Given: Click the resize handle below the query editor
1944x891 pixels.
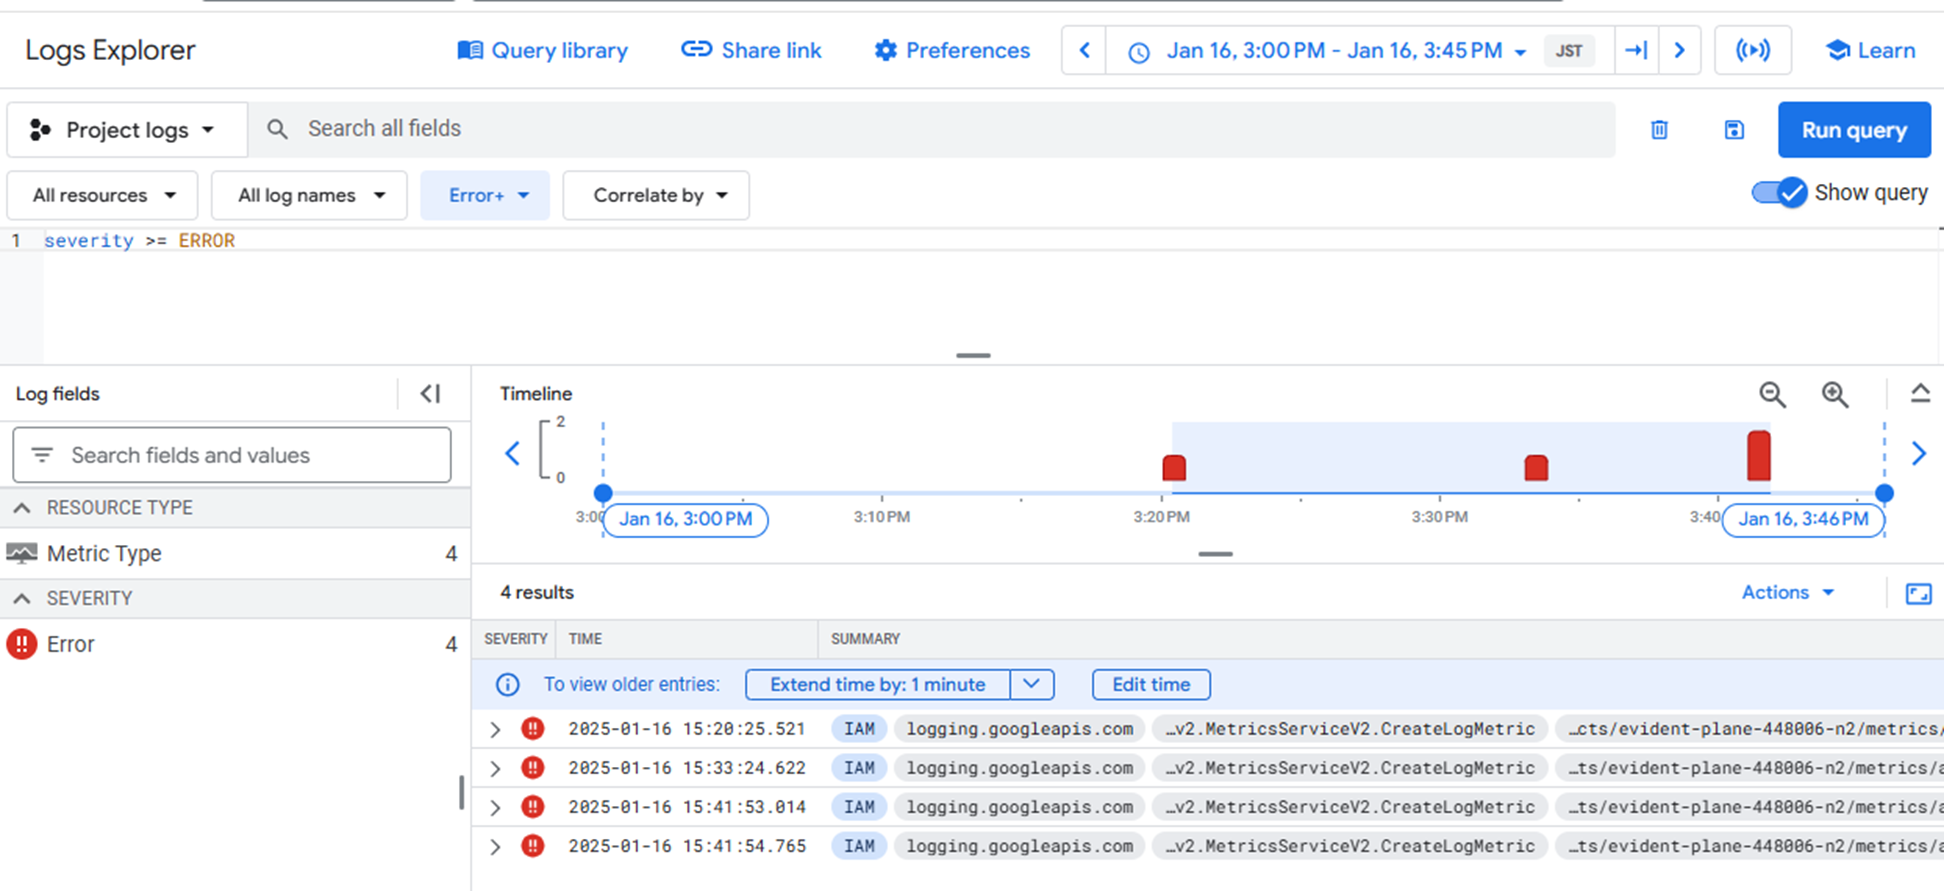Looking at the screenshot, I should pyautogui.click(x=973, y=355).
